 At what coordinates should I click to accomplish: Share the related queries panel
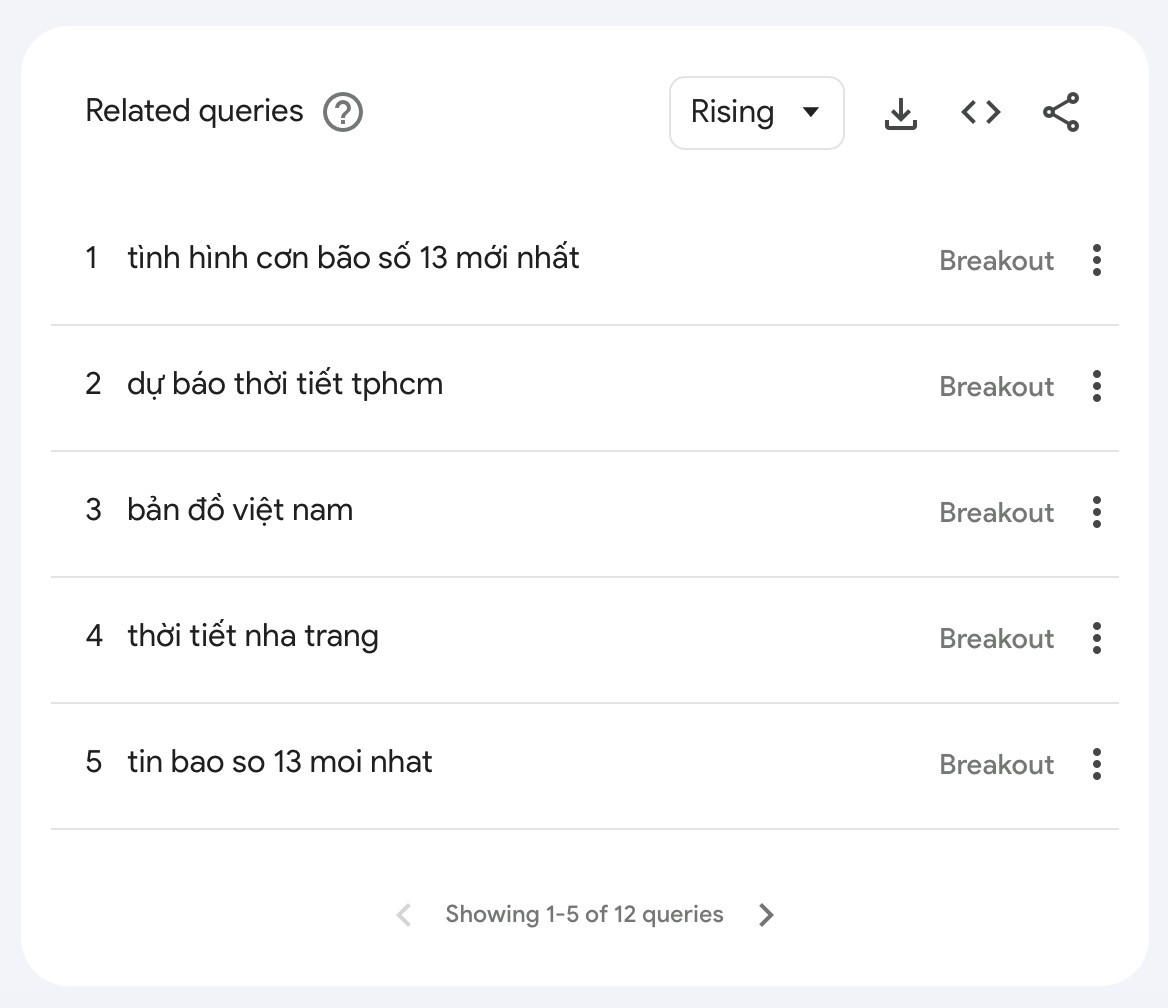tap(1059, 113)
